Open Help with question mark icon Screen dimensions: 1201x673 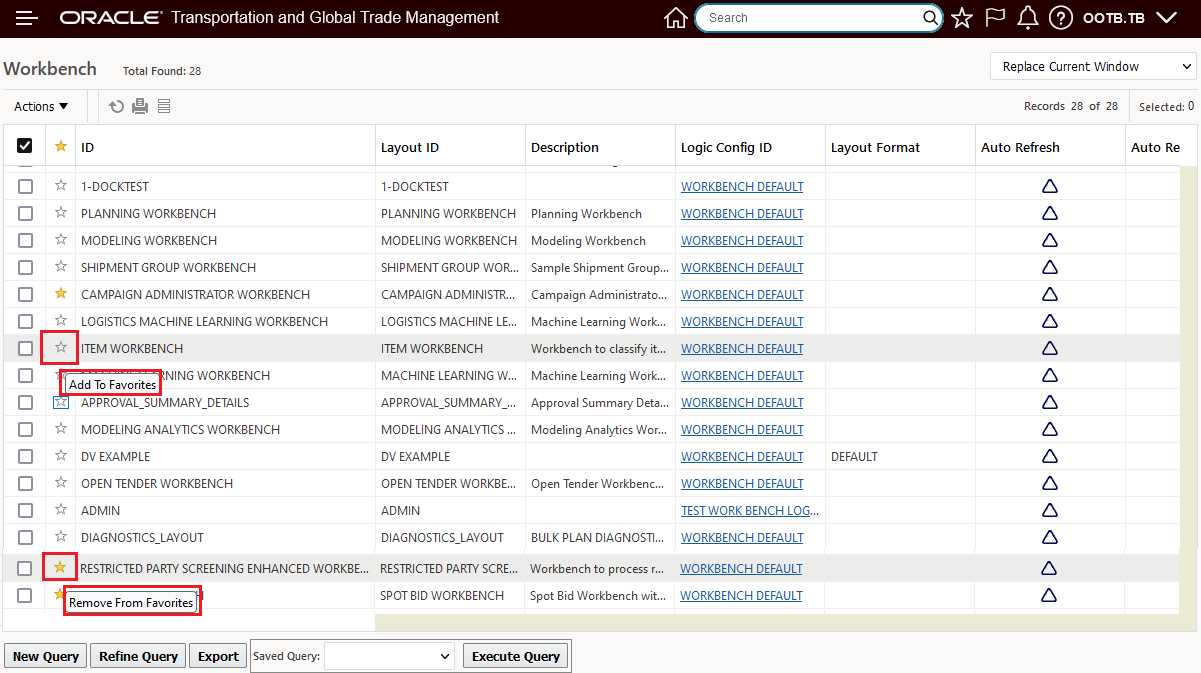point(1060,17)
